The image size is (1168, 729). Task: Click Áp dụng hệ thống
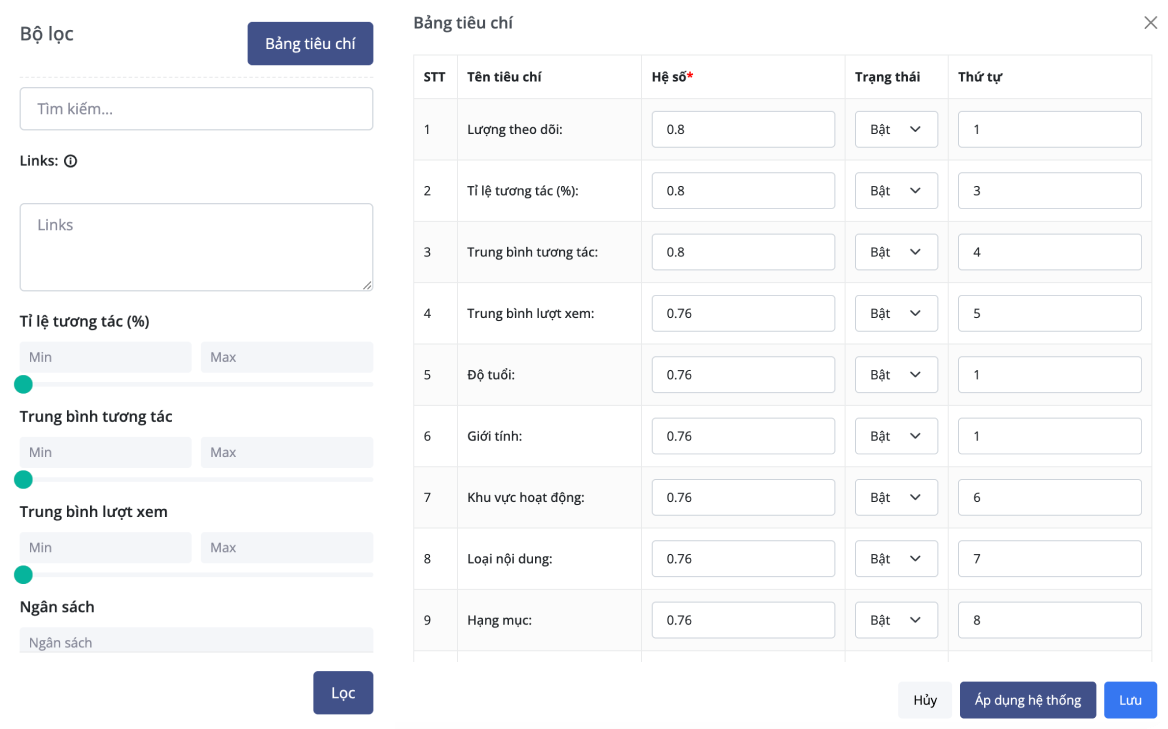pos(1027,700)
